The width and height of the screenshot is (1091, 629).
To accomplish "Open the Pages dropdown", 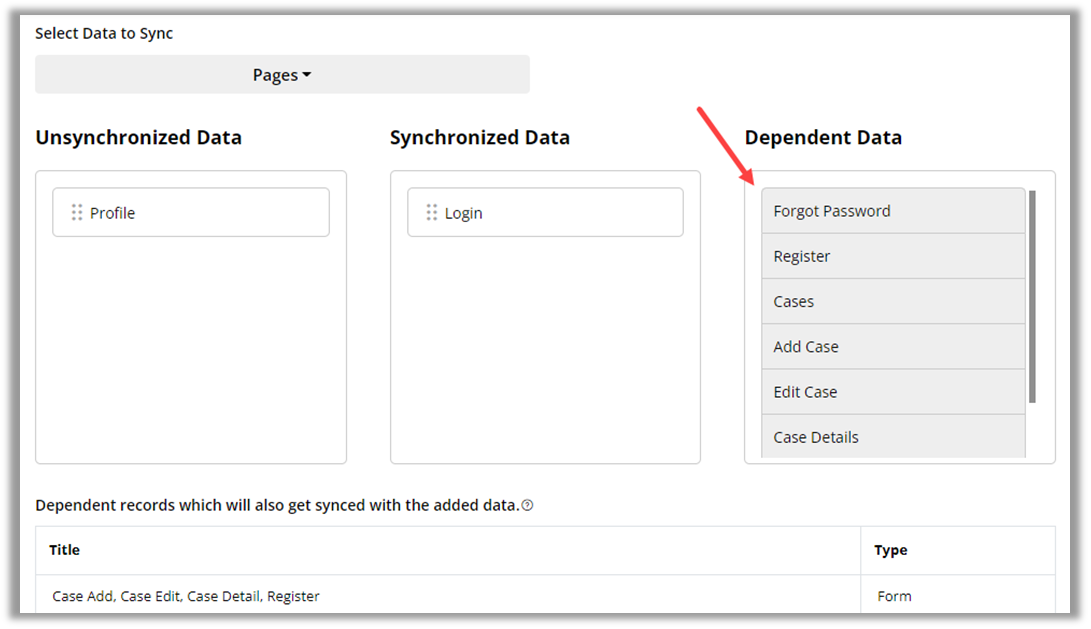I will (282, 75).
